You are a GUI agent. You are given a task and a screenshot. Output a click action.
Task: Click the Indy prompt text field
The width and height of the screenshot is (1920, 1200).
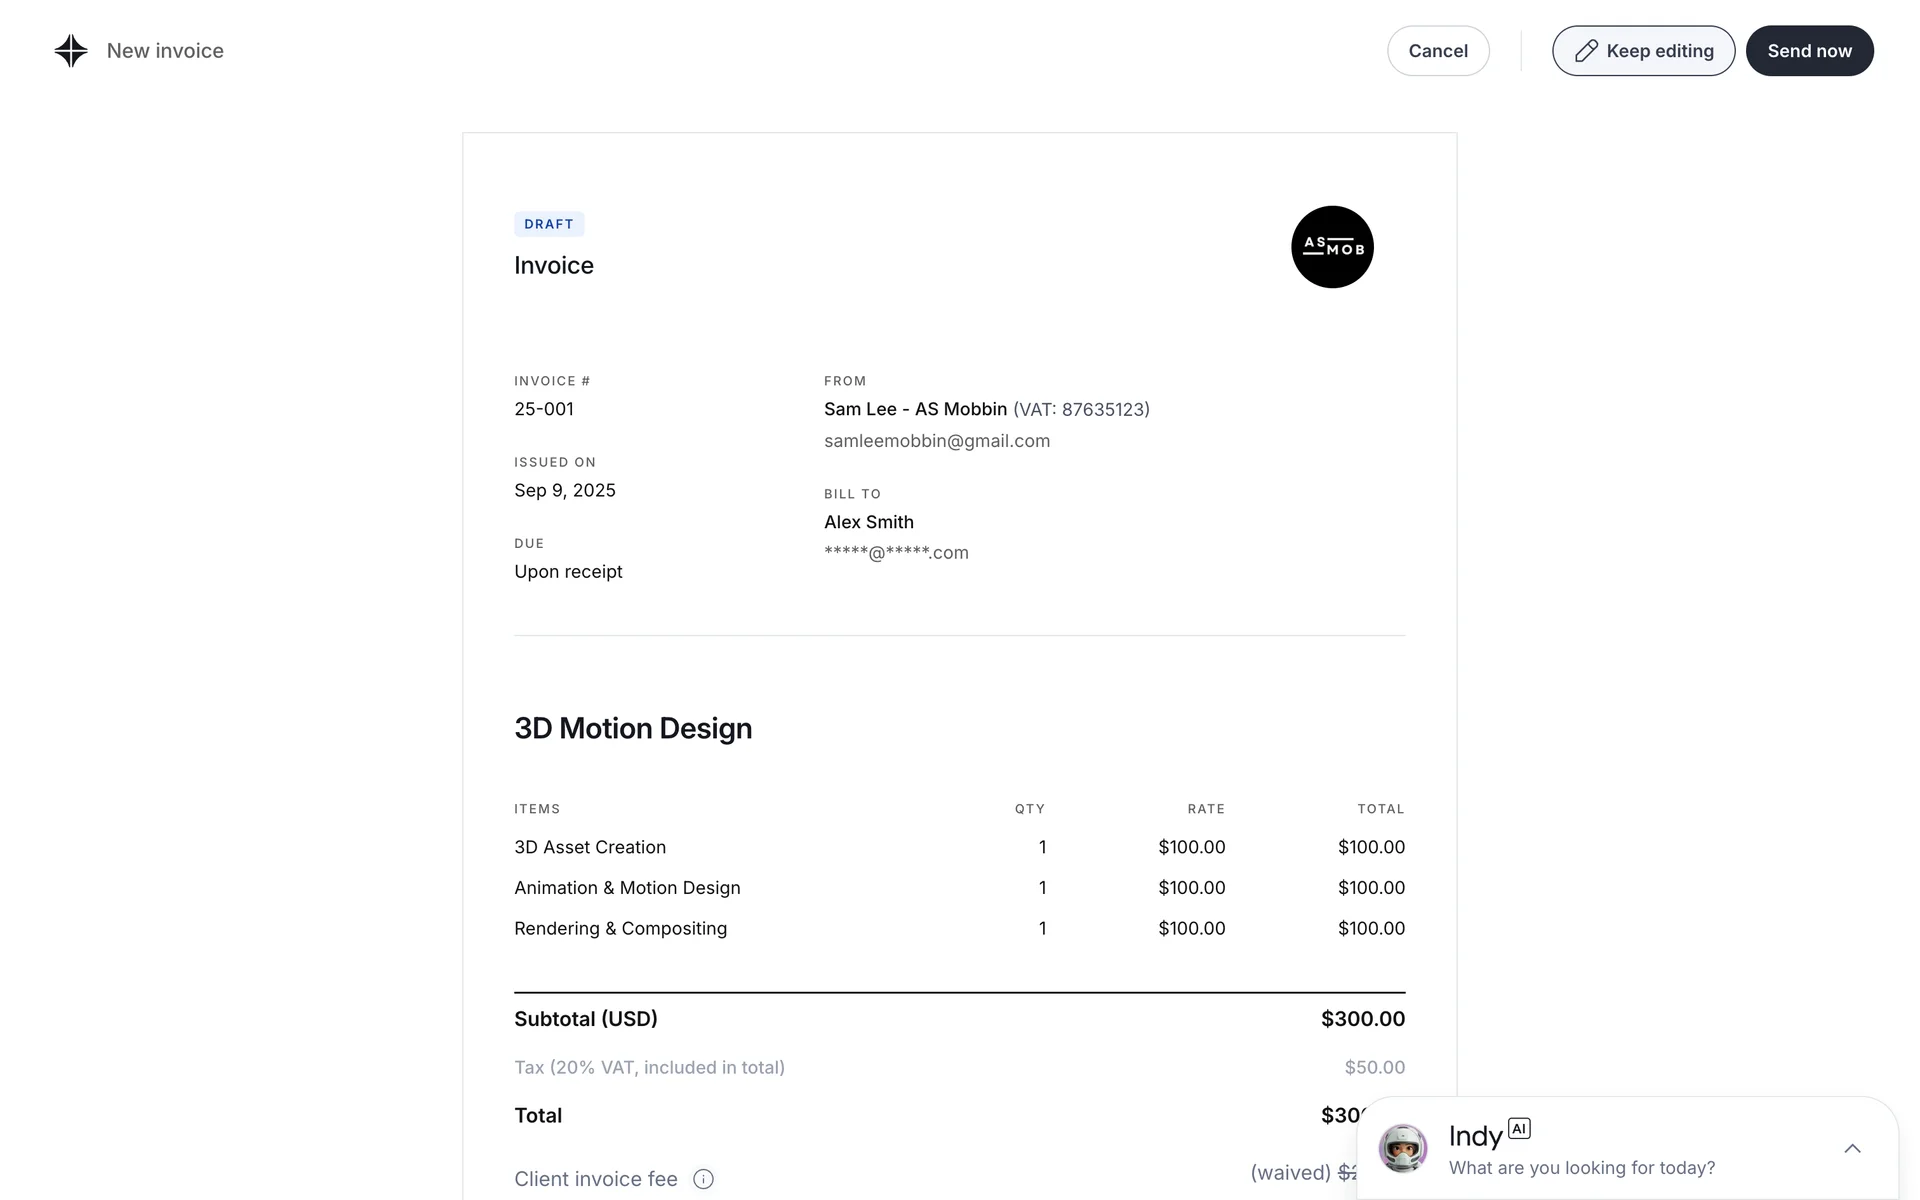point(1581,1168)
